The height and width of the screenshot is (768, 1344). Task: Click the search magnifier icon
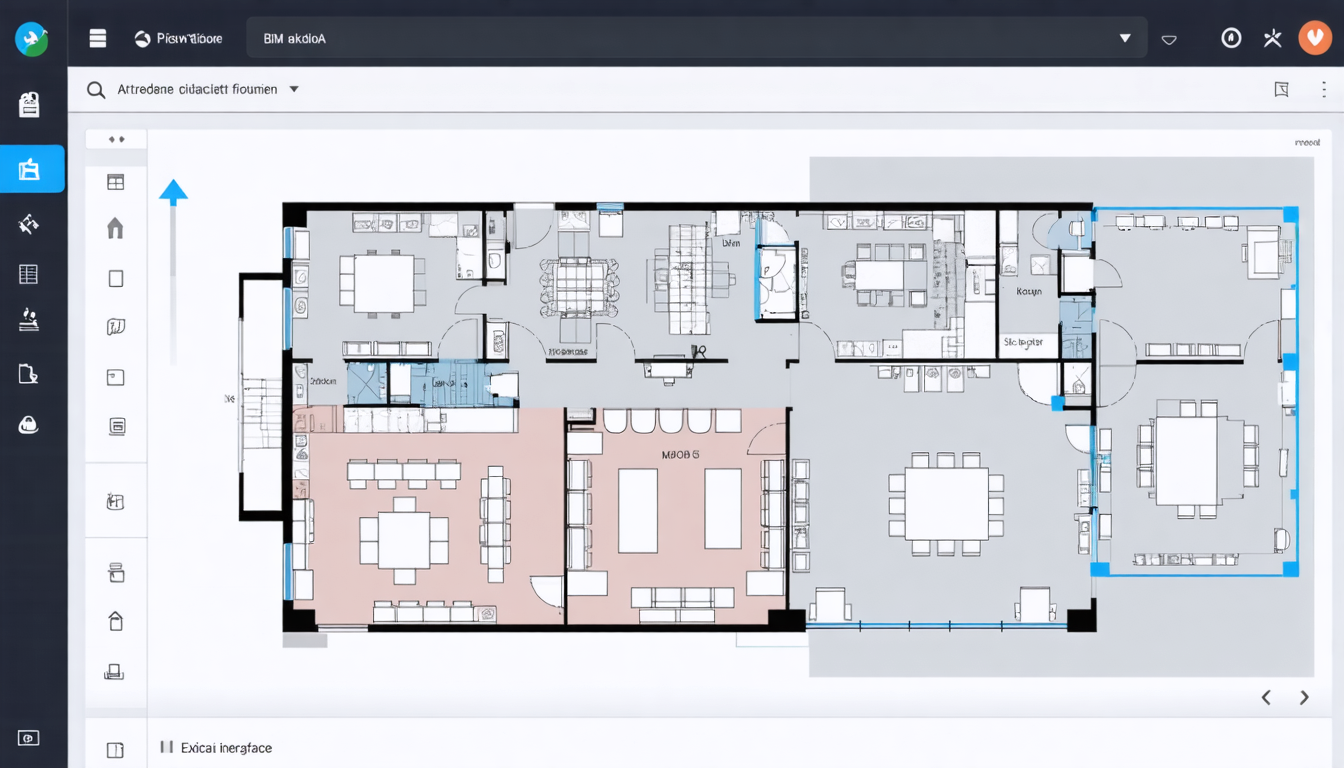click(x=96, y=90)
